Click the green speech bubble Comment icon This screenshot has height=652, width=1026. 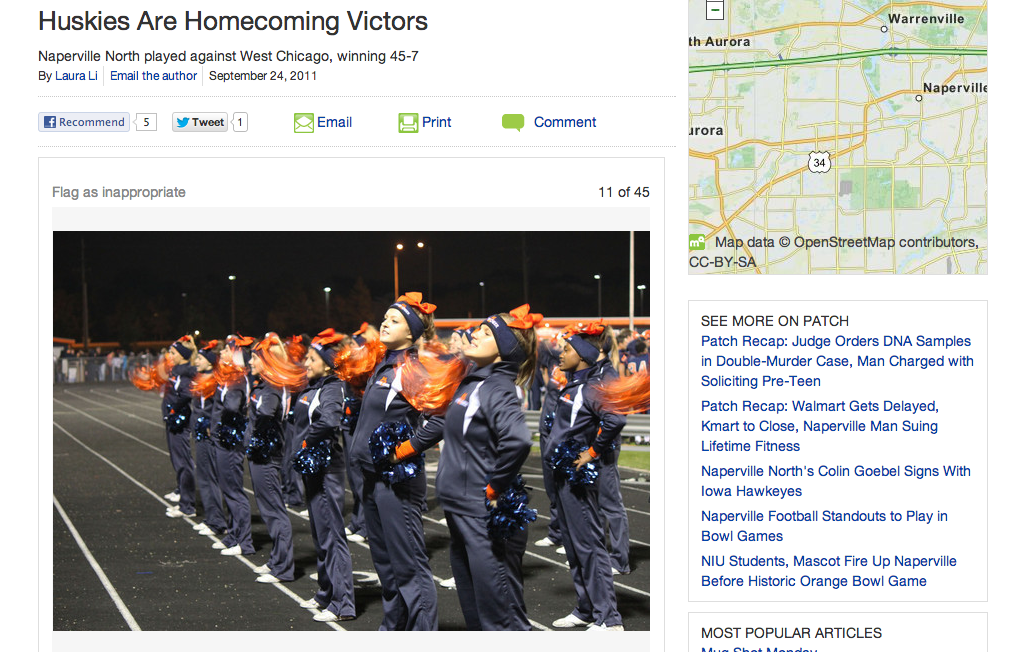tap(513, 122)
